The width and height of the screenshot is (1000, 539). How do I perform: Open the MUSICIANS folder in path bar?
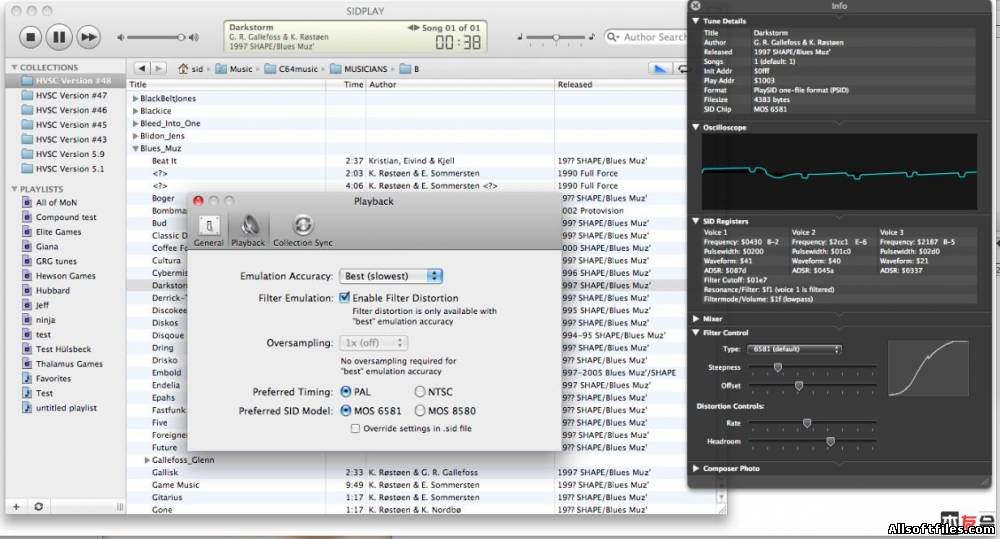(x=359, y=69)
